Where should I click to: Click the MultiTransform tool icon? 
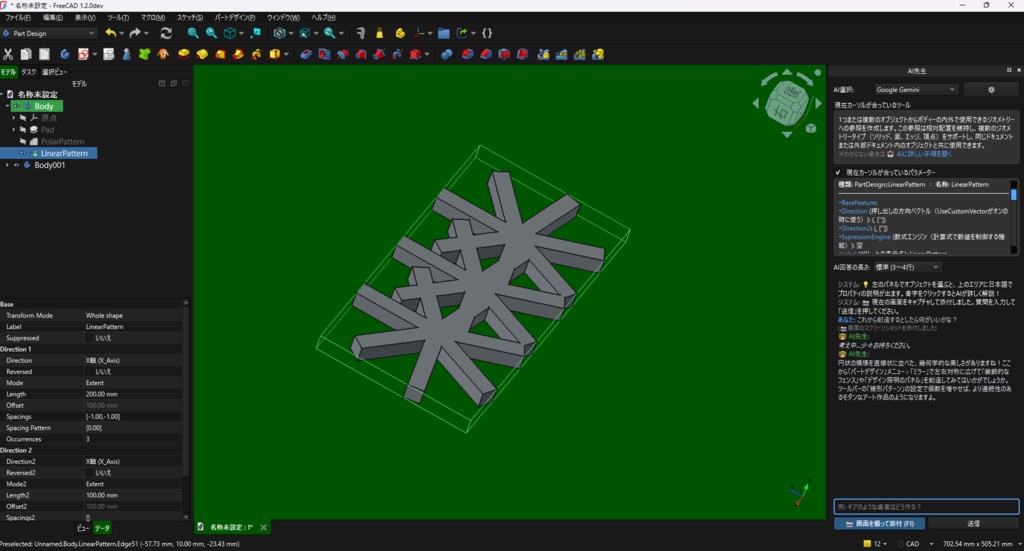click(598, 54)
